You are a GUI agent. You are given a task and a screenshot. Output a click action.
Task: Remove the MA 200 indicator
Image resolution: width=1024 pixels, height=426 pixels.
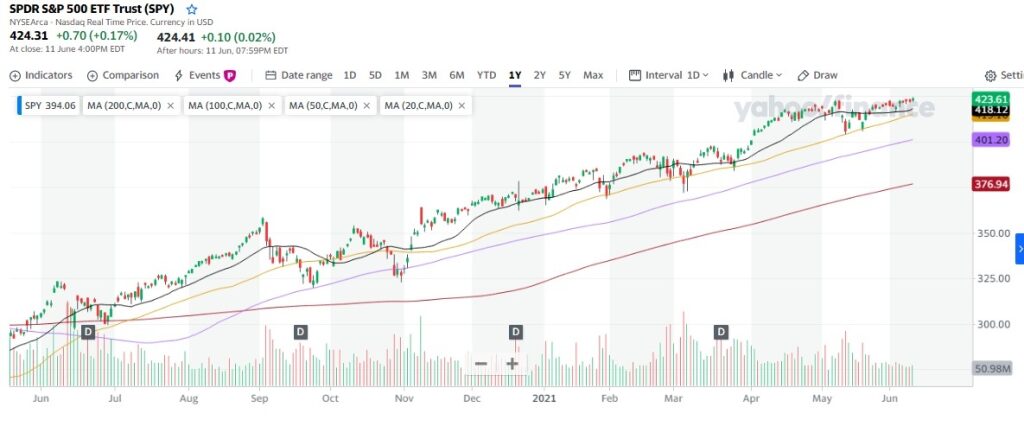[171, 105]
